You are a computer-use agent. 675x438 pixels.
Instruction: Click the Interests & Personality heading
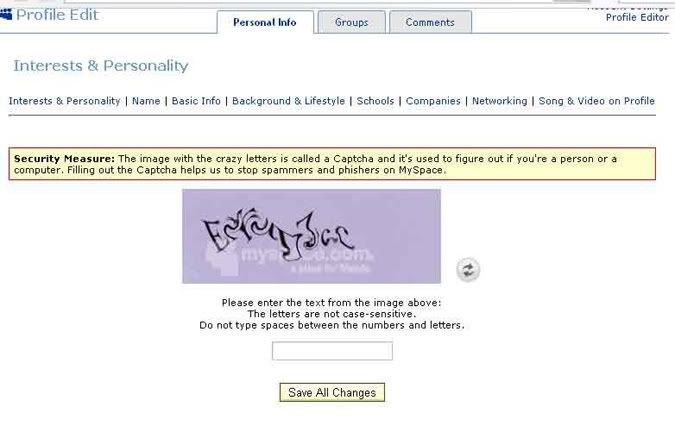tap(101, 65)
